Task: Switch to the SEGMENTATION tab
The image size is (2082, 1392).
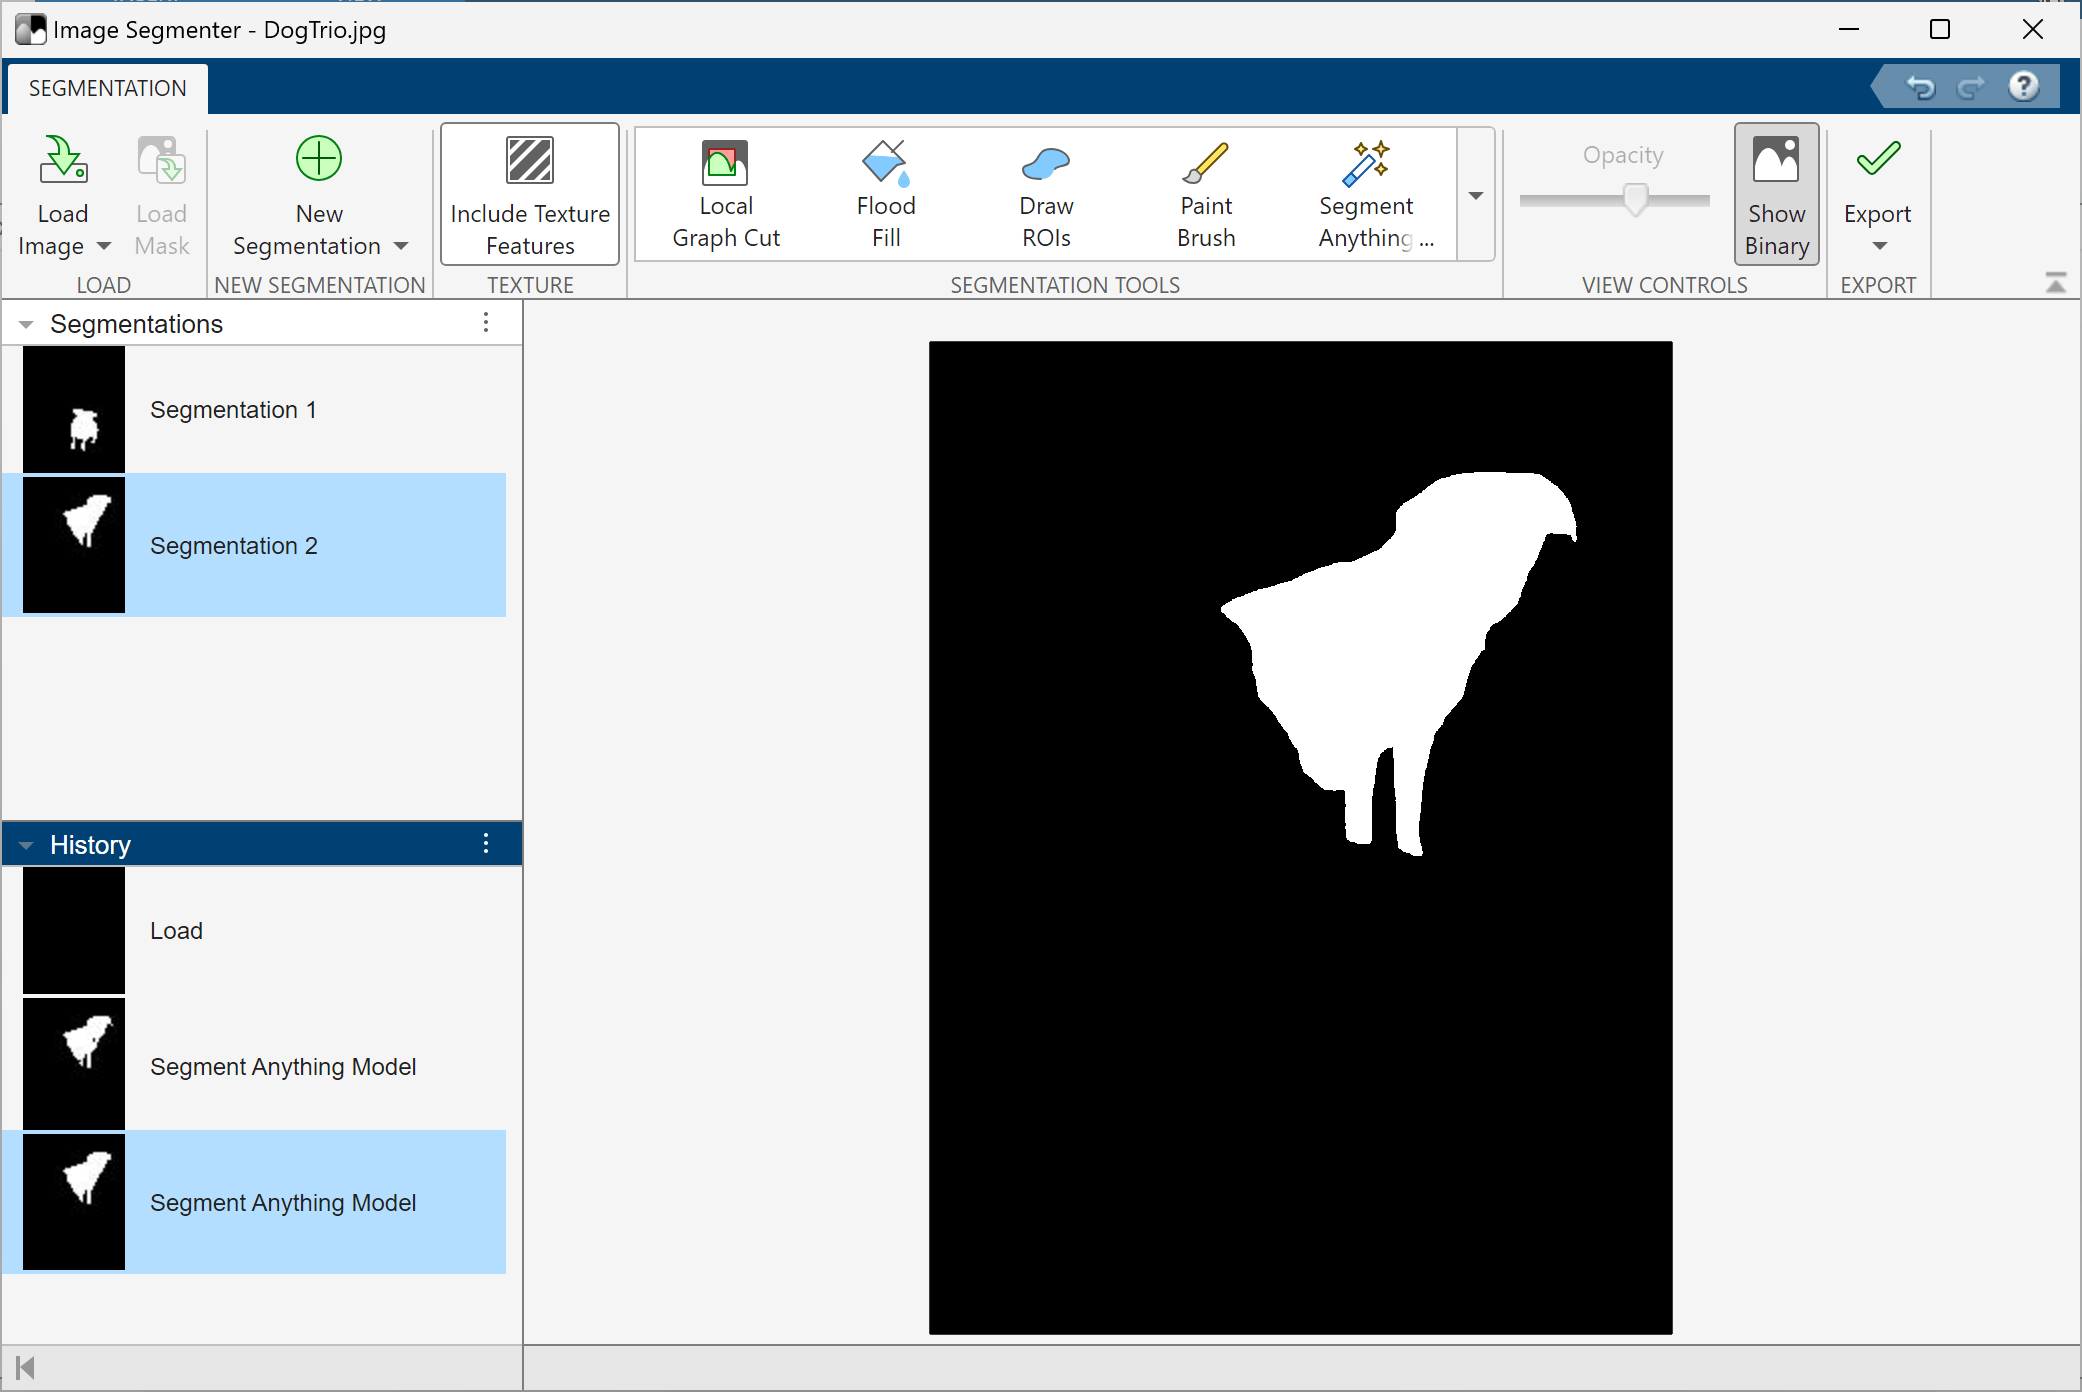Action: [108, 88]
